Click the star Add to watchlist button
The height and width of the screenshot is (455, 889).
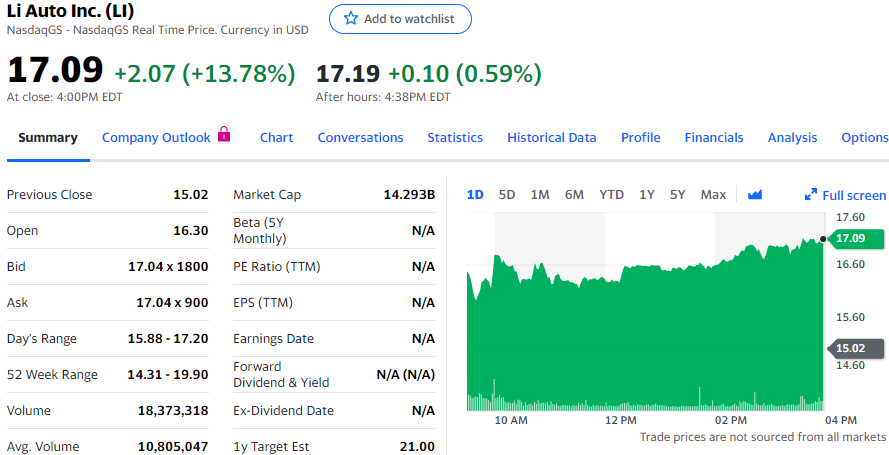click(x=400, y=19)
